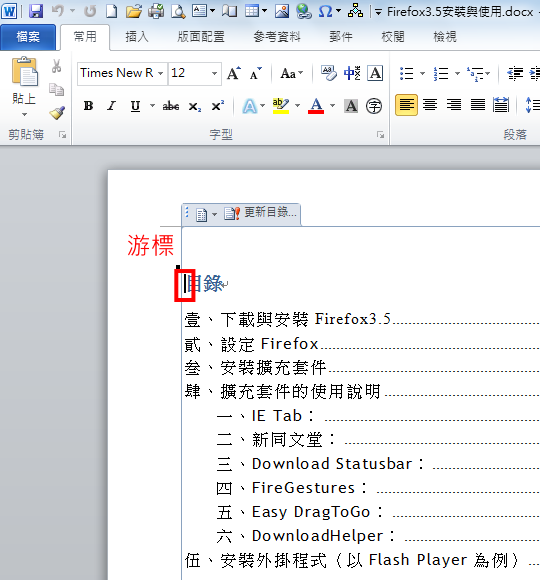The height and width of the screenshot is (580, 540).
Task: Click the phonetic guide icon
Action: point(352,73)
